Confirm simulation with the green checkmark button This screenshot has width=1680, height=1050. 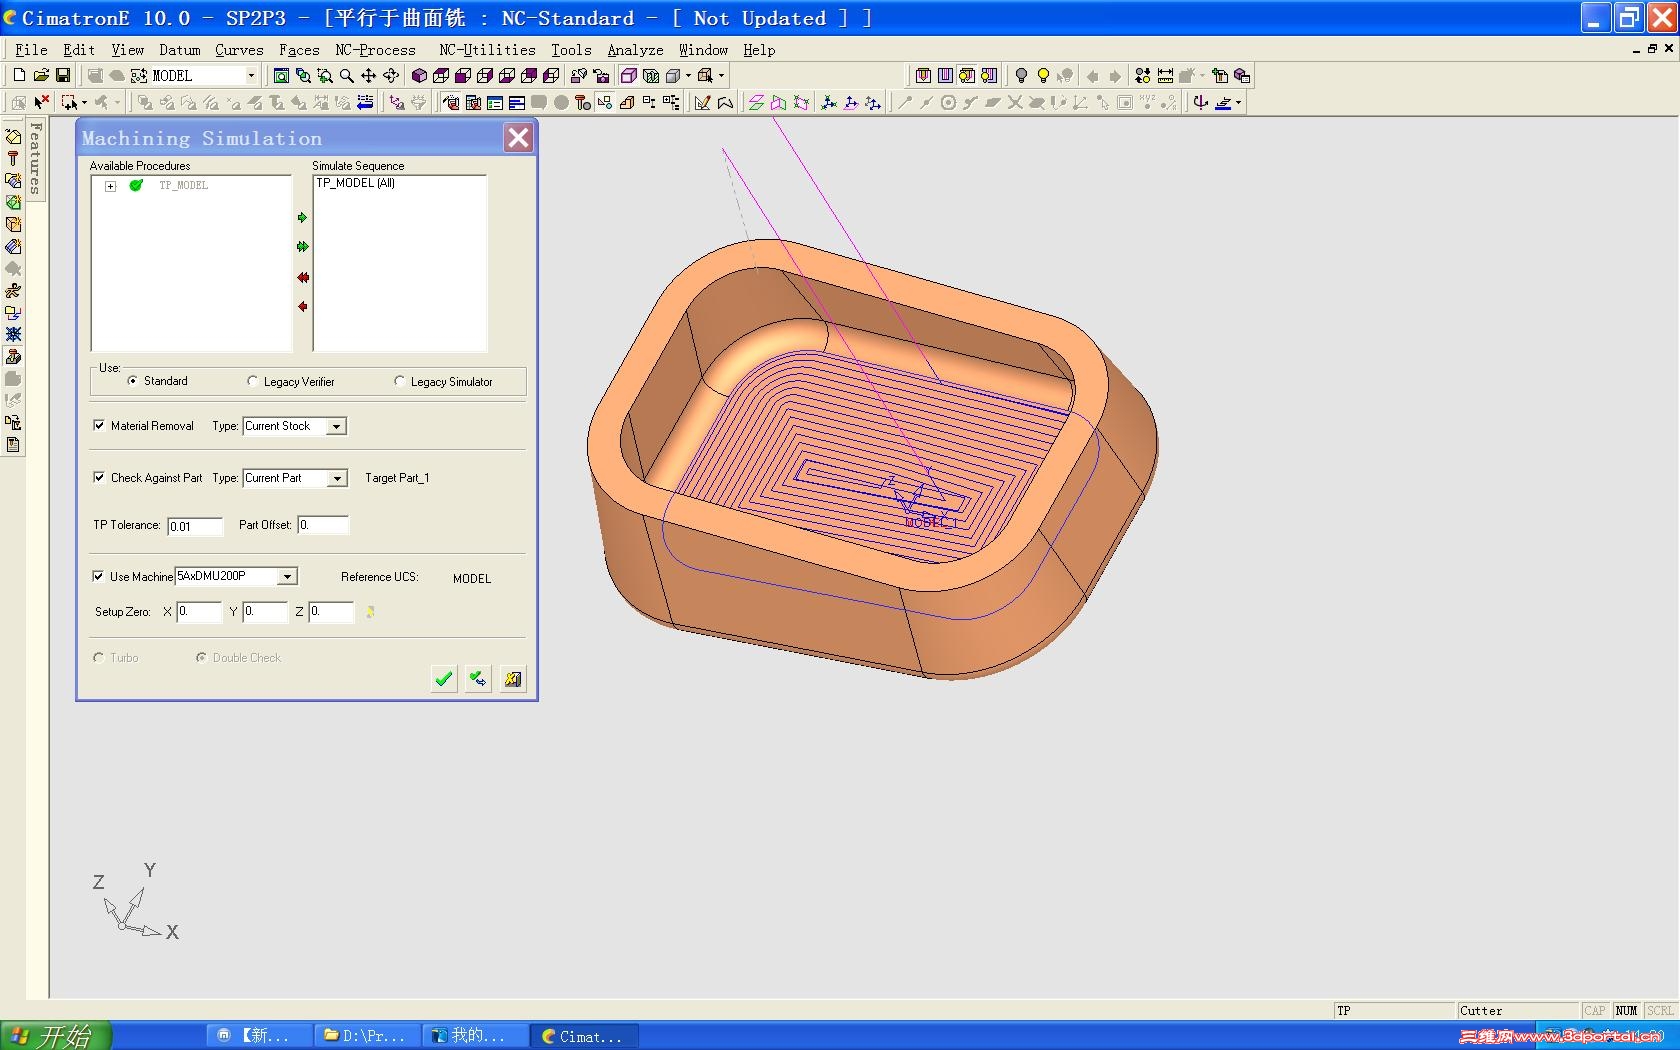coord(444,679)
